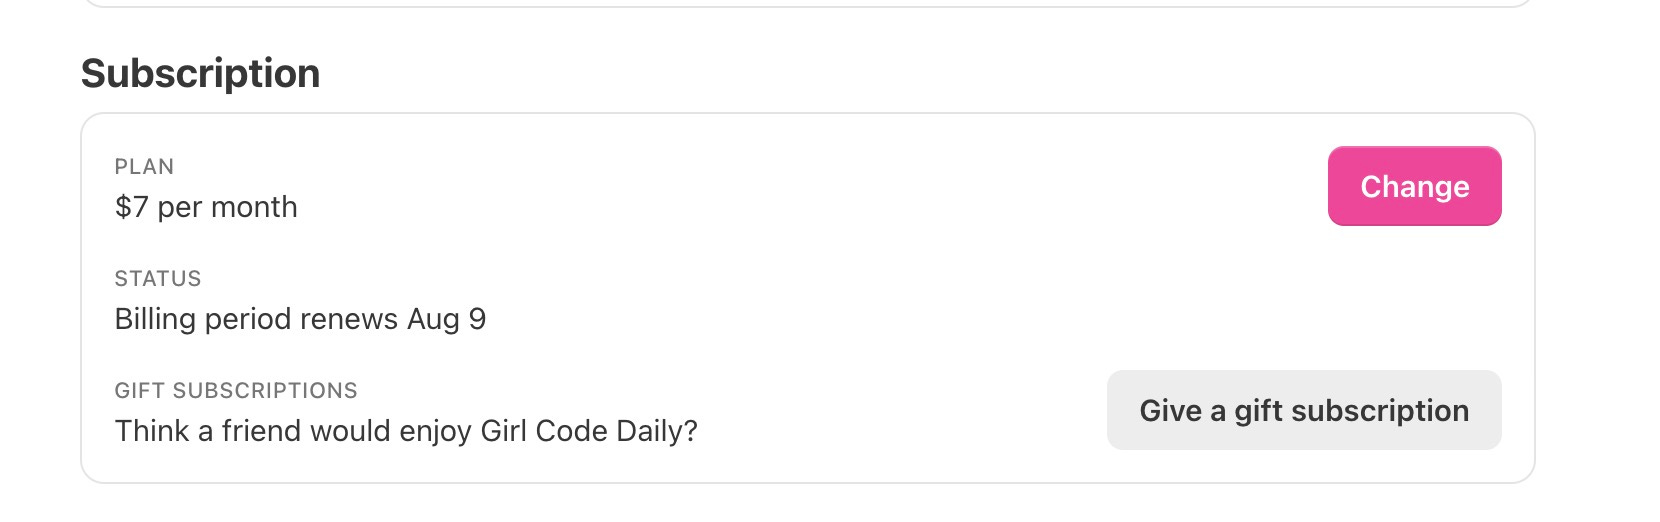Click the $7 price amount
This screenshot has height=522, width=1660.
click(132, 207)
